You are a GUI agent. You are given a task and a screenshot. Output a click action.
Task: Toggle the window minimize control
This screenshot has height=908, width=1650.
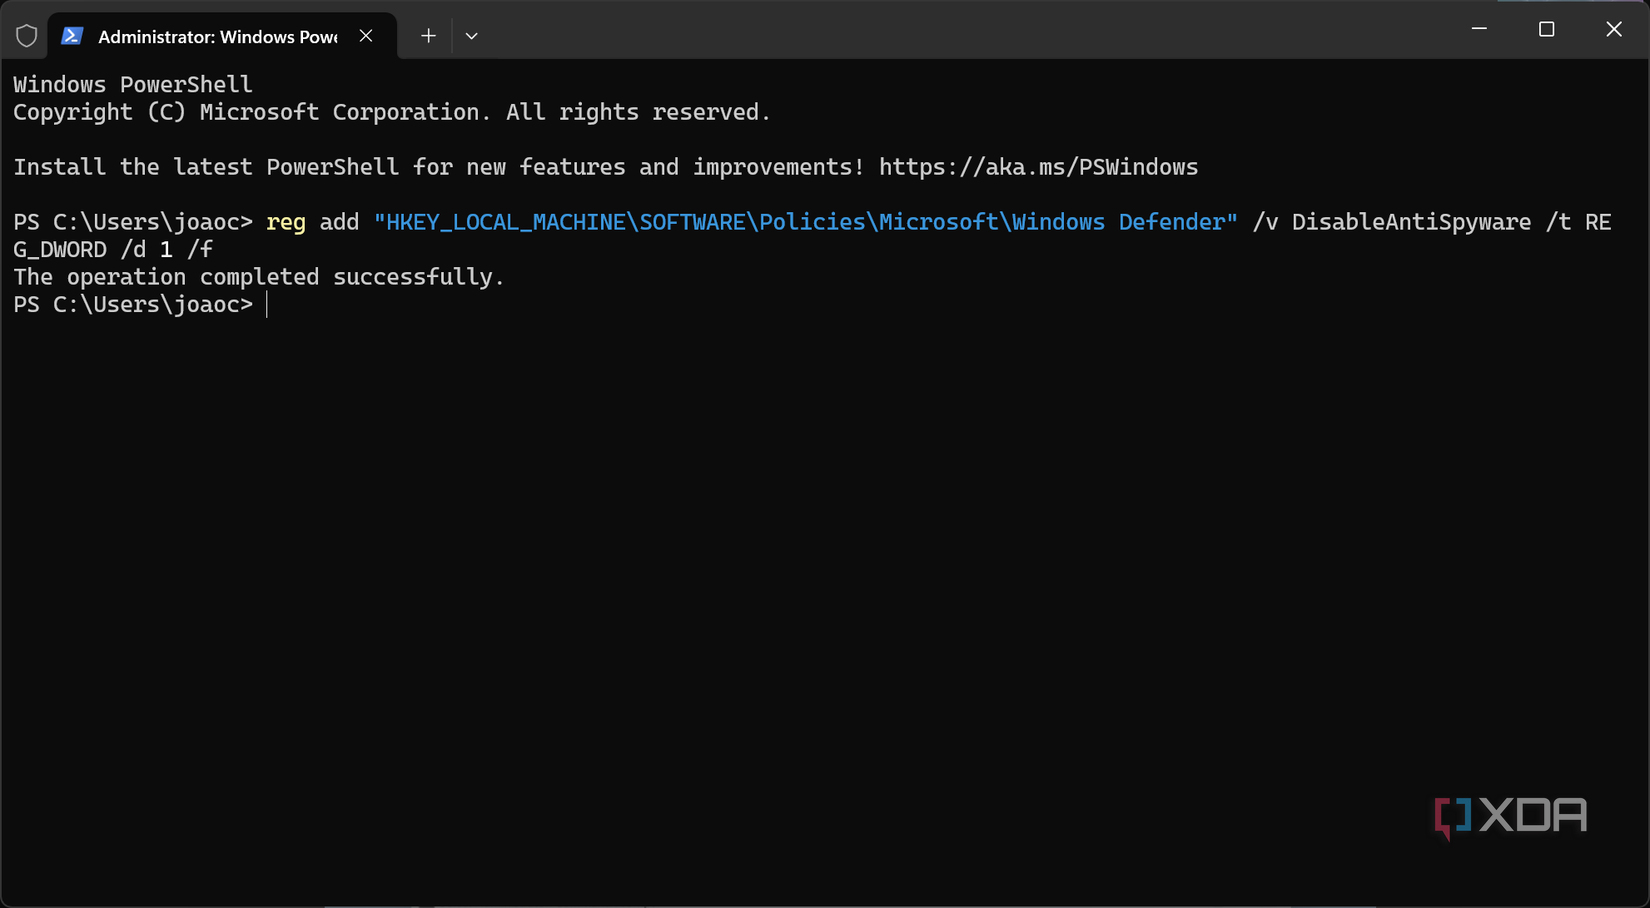click(x=1478, y=29)
